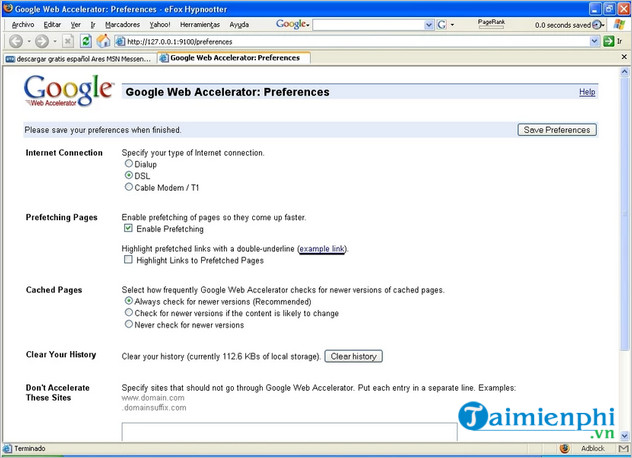Click the scrollbar up arrow
The image size is (632, 458).
click(x=624, y=73)
